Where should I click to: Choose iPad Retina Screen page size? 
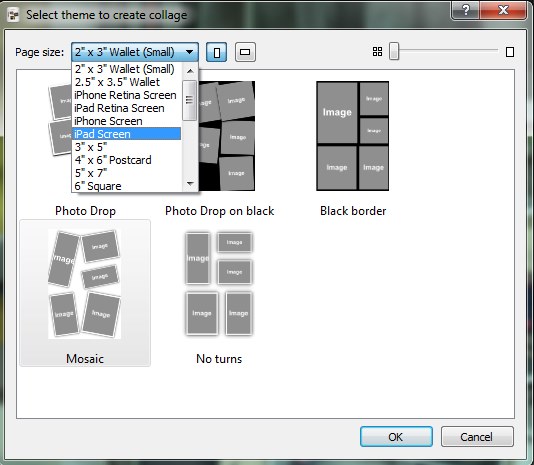(126, 108)
